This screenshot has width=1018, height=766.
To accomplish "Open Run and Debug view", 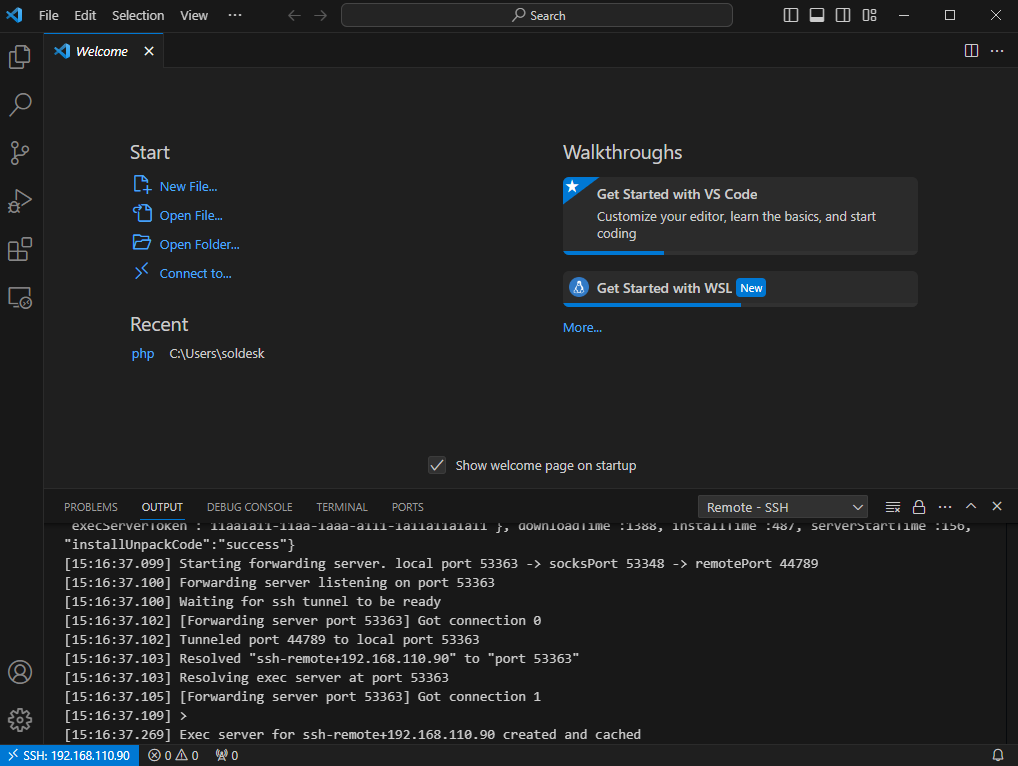I will click(x=19, y=201).
